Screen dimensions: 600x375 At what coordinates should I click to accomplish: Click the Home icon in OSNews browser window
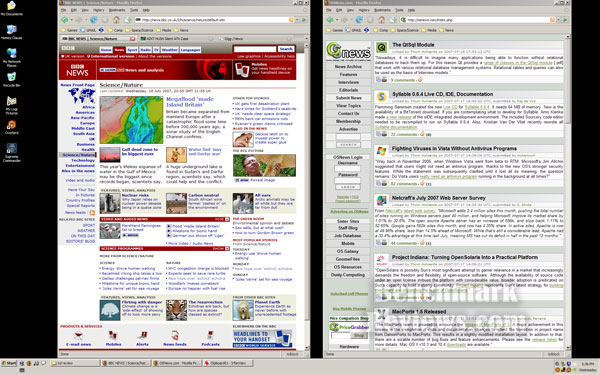click(381, 20)
